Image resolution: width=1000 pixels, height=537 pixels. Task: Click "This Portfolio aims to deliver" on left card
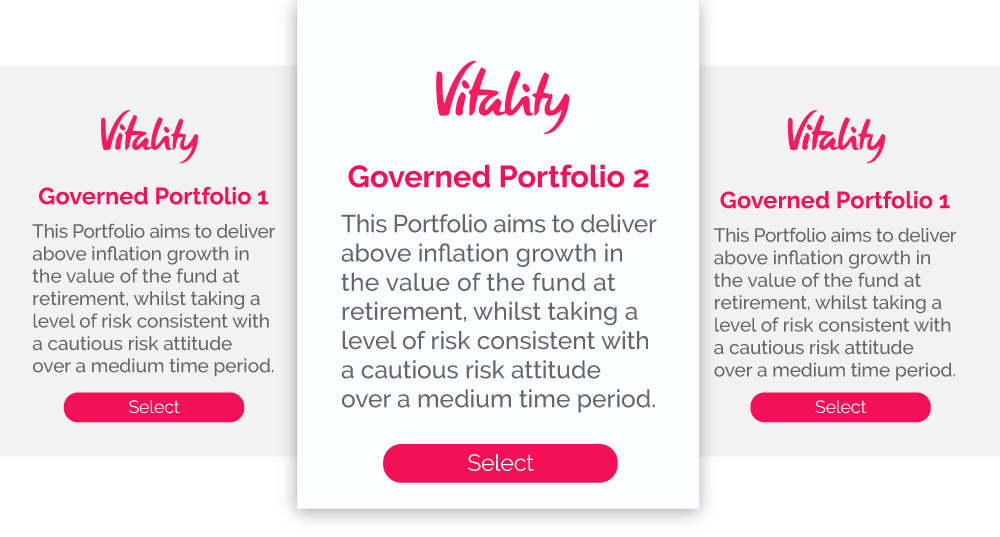(x=153, y=232)
